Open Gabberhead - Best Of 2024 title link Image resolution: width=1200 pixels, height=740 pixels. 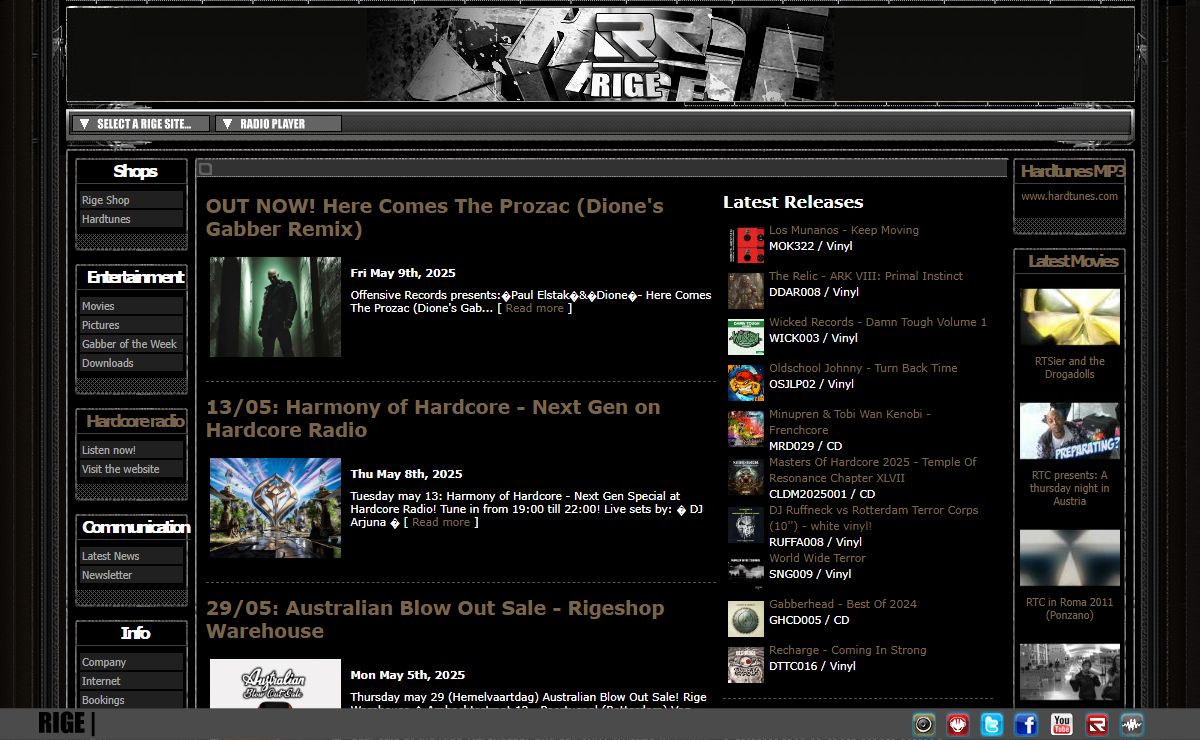[x=843, y=604]
